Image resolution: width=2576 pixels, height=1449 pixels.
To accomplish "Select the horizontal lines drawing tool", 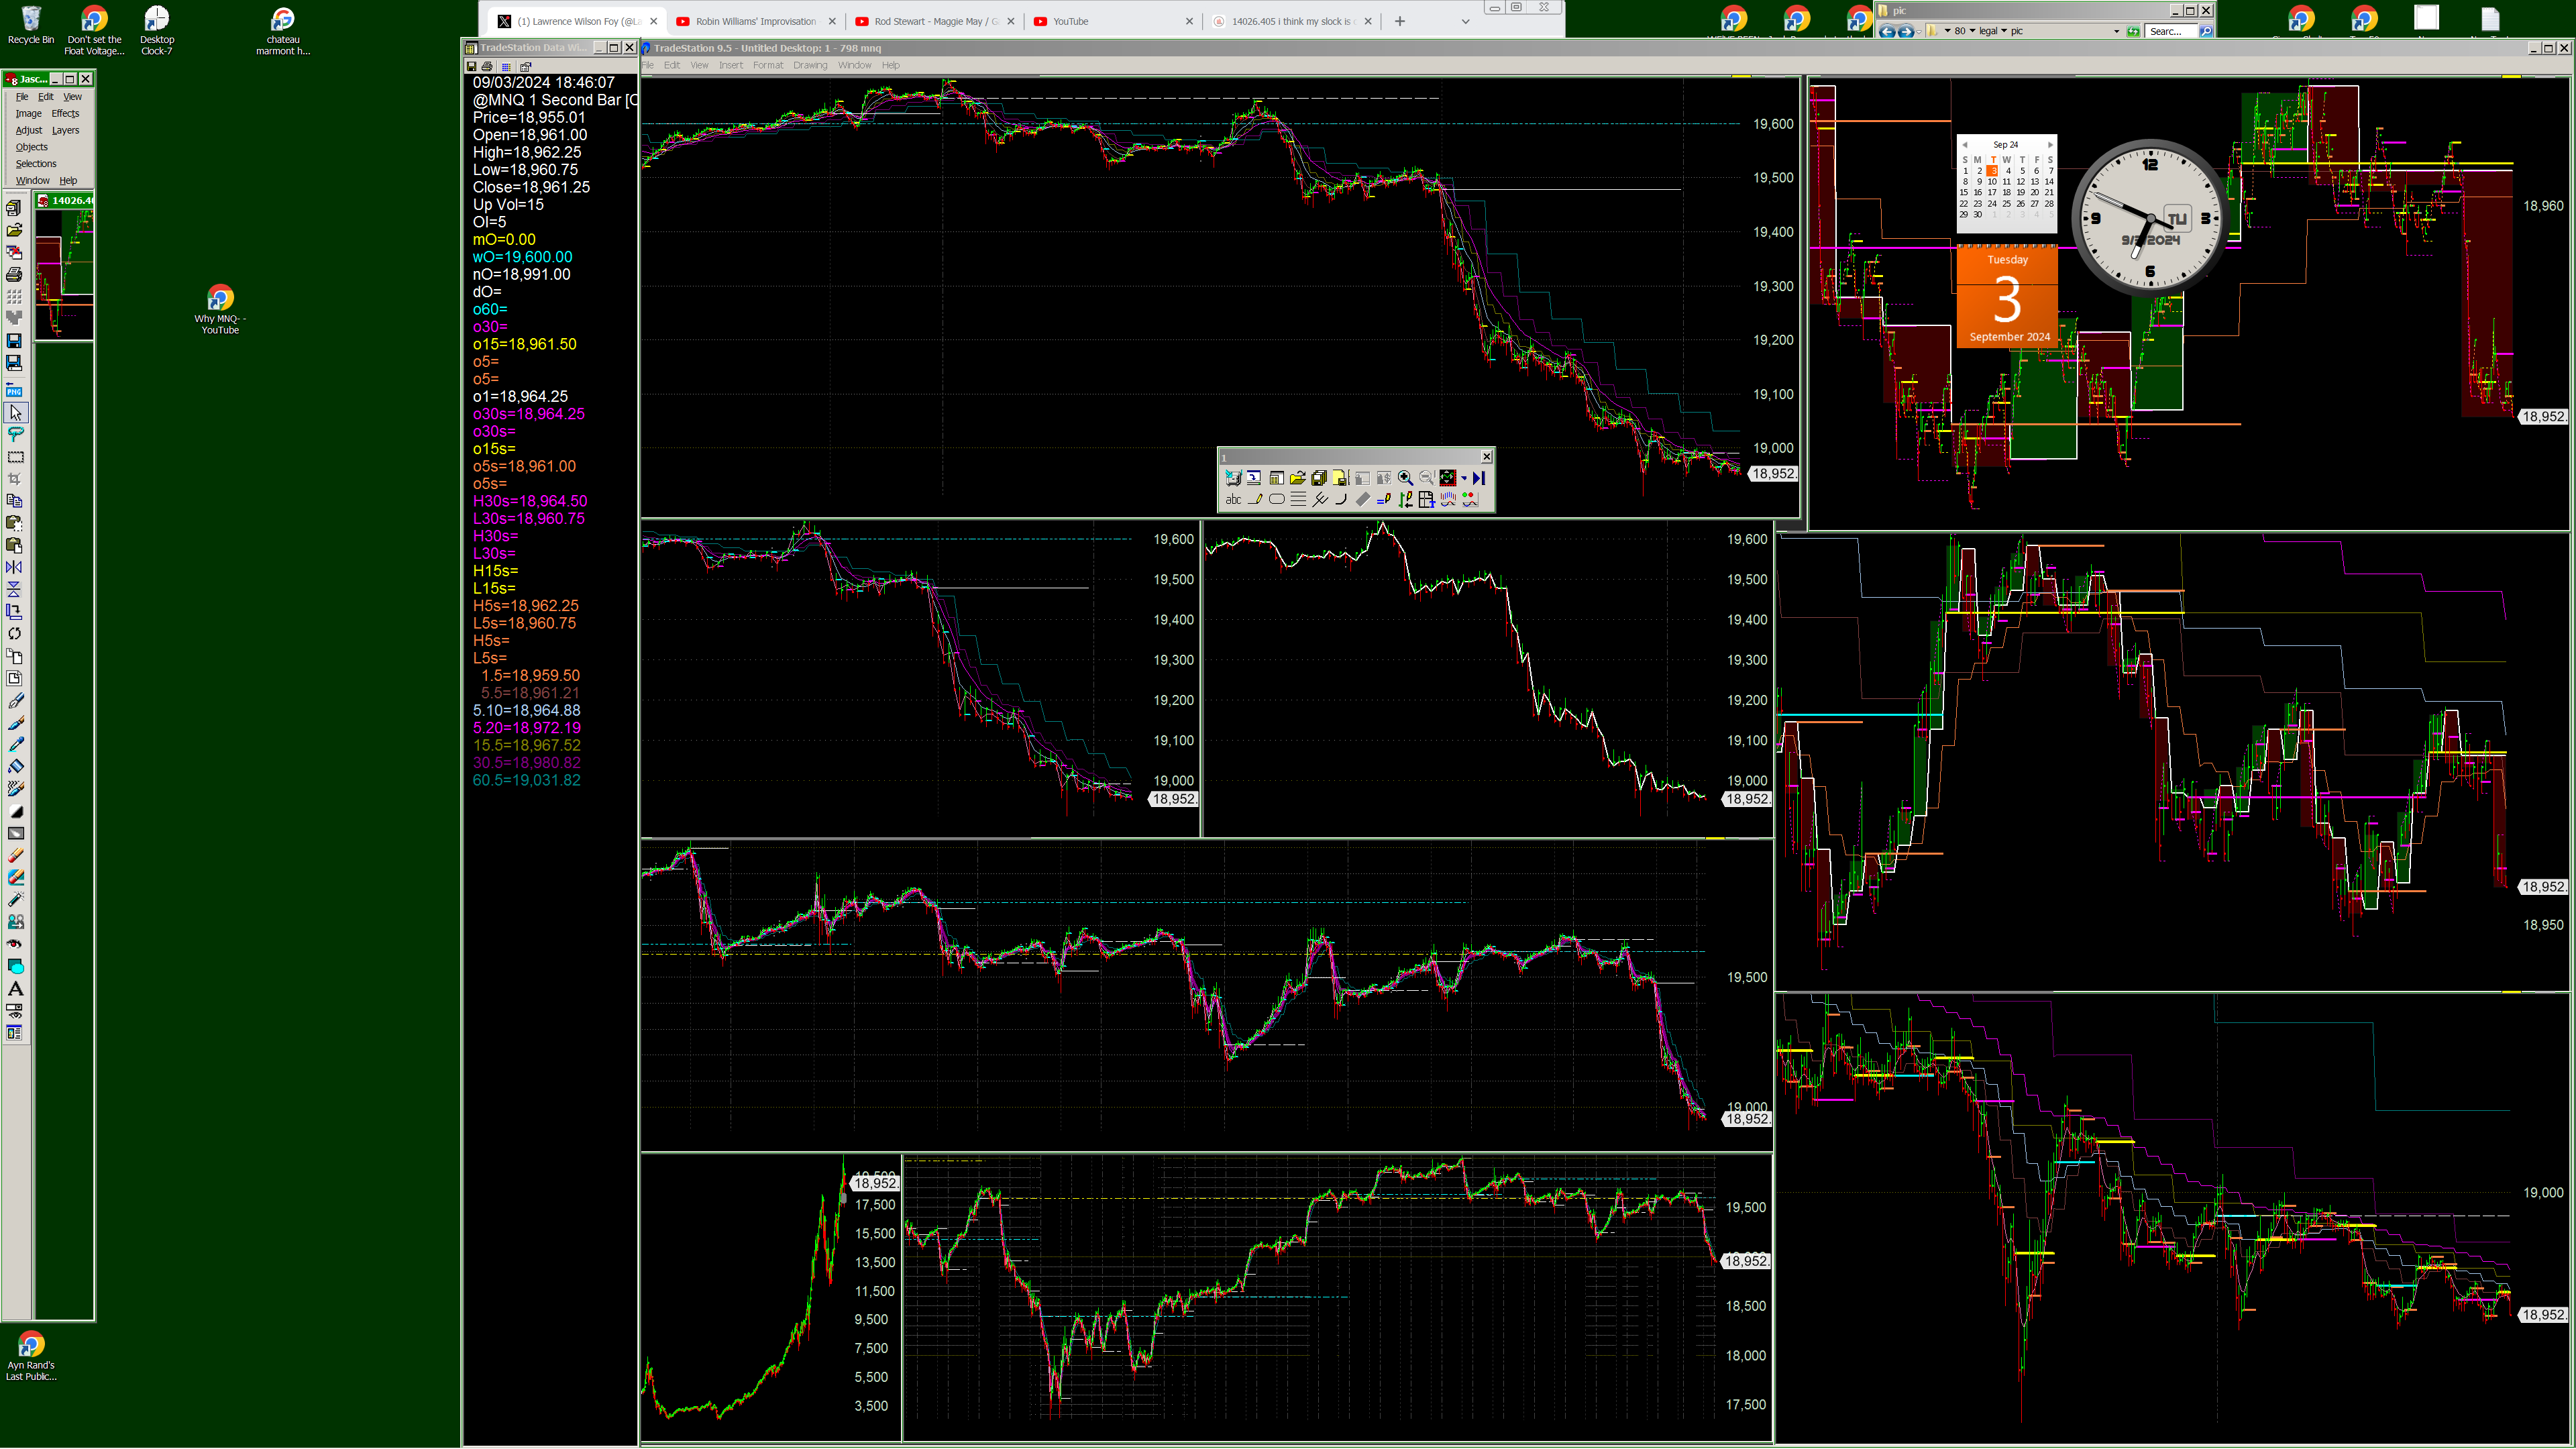I will click(x=1298, y=500).
